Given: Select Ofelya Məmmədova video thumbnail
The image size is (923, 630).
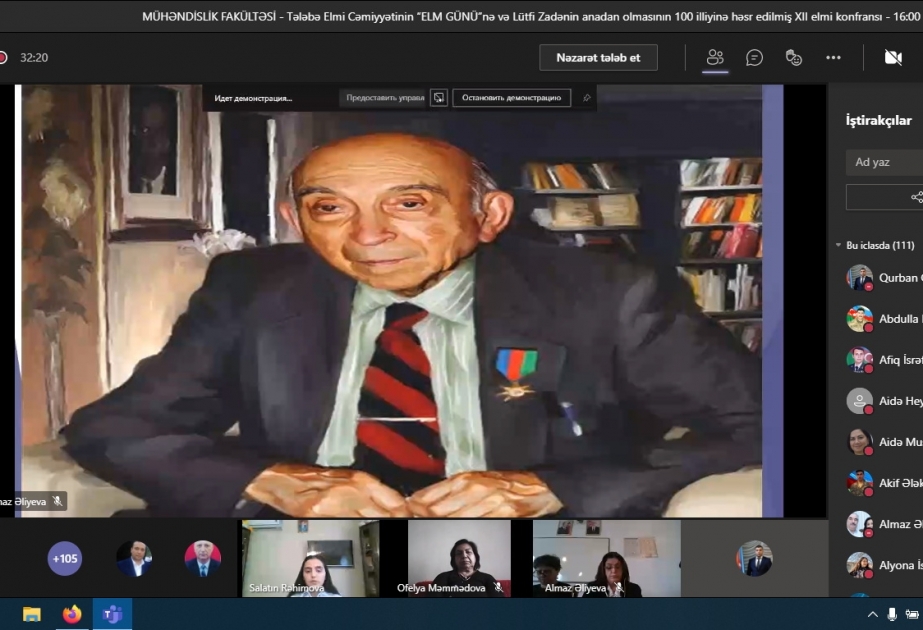Looking at the screenshot, I should click(x=459, y=558).
